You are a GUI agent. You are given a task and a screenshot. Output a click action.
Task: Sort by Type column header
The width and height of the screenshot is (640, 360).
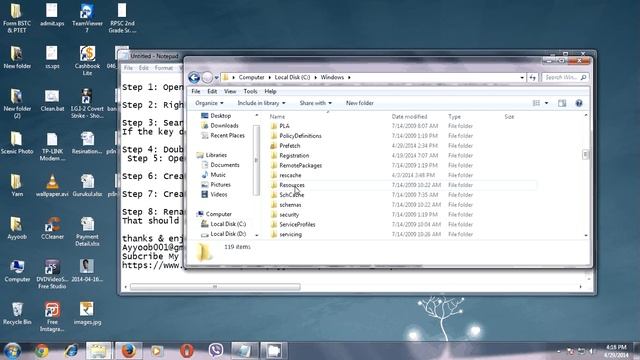[454, 117]
